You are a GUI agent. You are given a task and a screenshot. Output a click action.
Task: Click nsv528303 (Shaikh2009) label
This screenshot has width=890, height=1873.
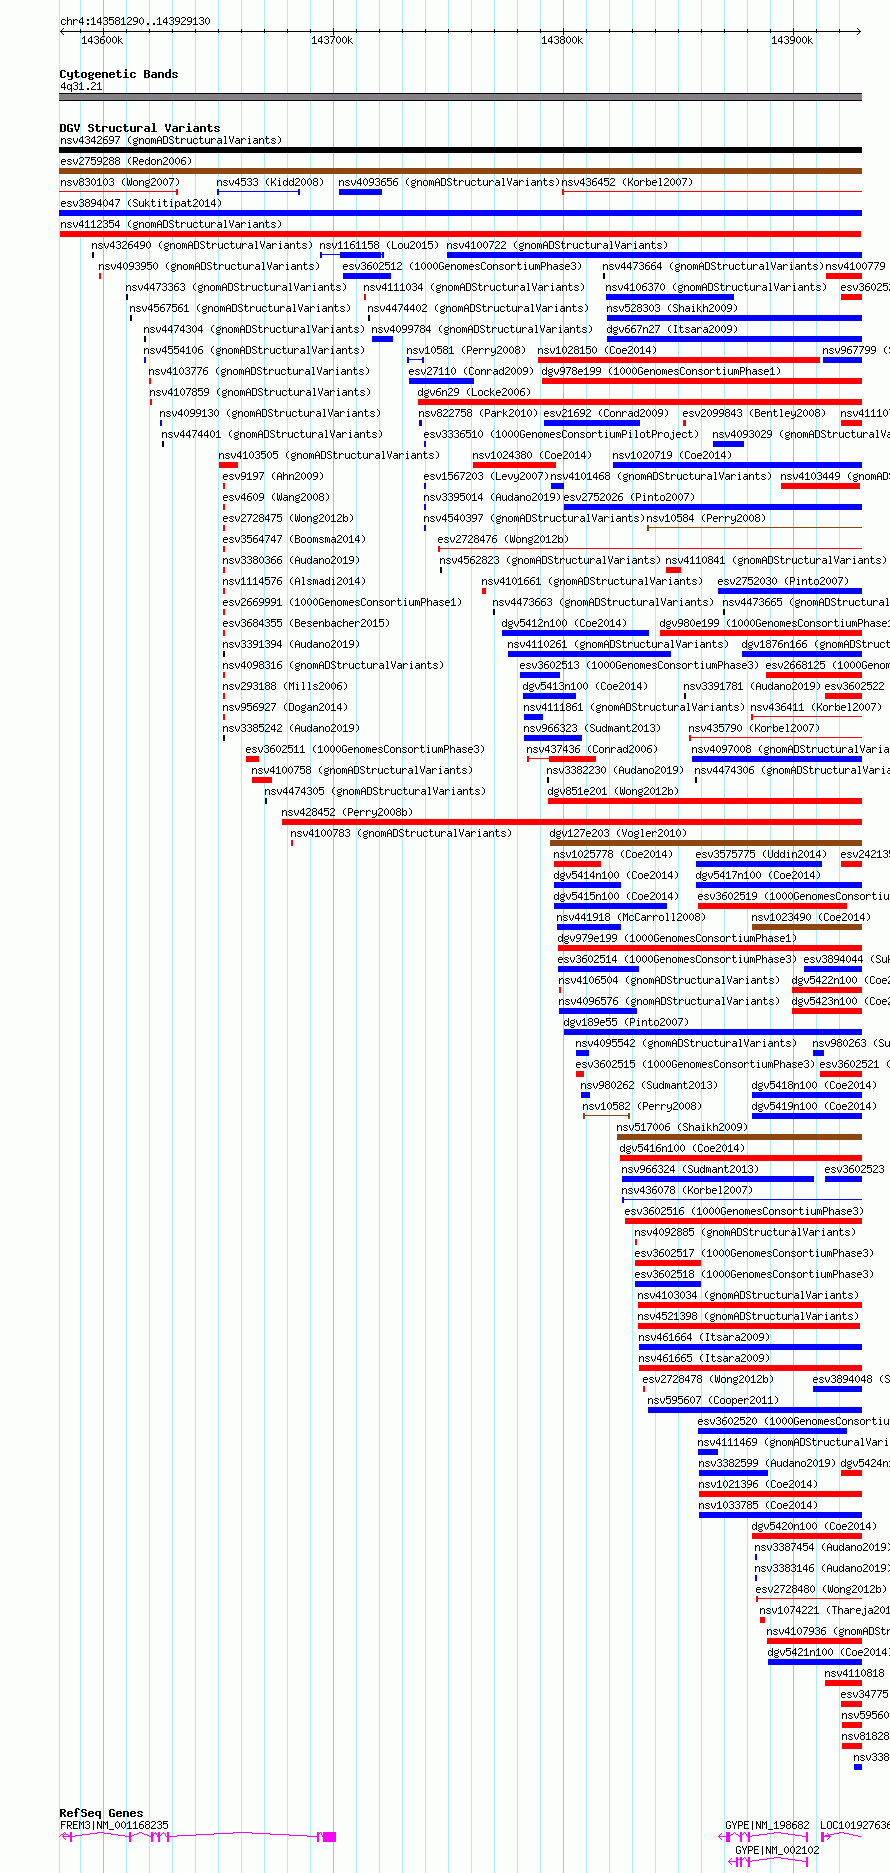click(672, 308)
